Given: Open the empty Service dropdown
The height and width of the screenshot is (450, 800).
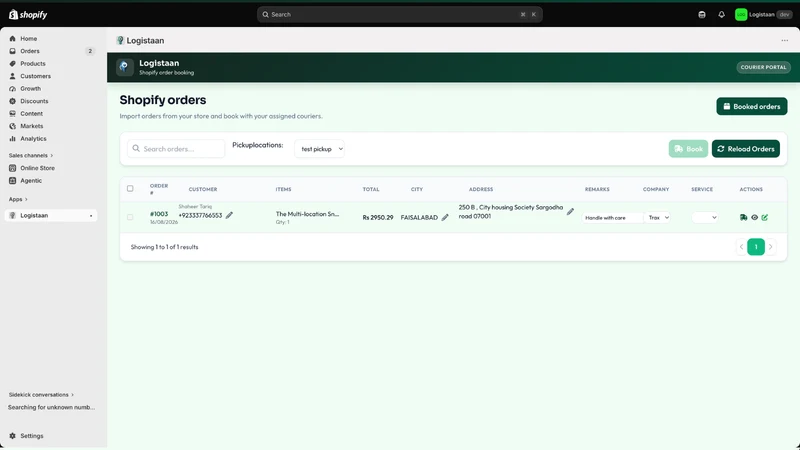Looking at the screenshot, I should click(705, 217).
